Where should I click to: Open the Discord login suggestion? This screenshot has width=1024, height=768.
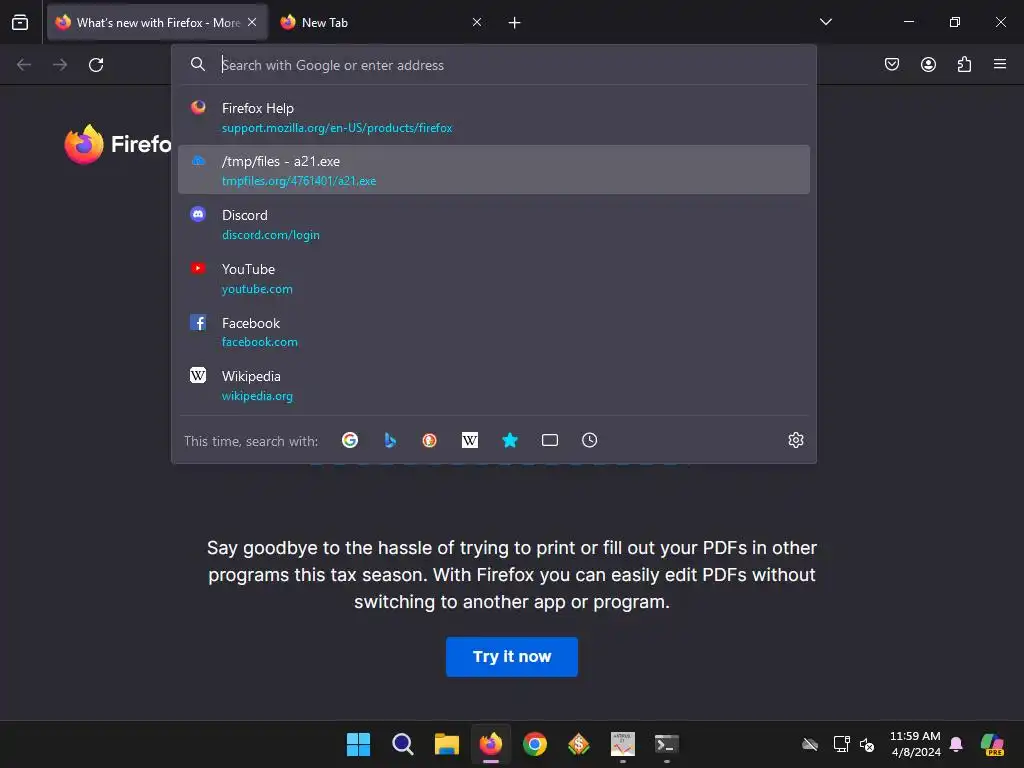(494, 224)
